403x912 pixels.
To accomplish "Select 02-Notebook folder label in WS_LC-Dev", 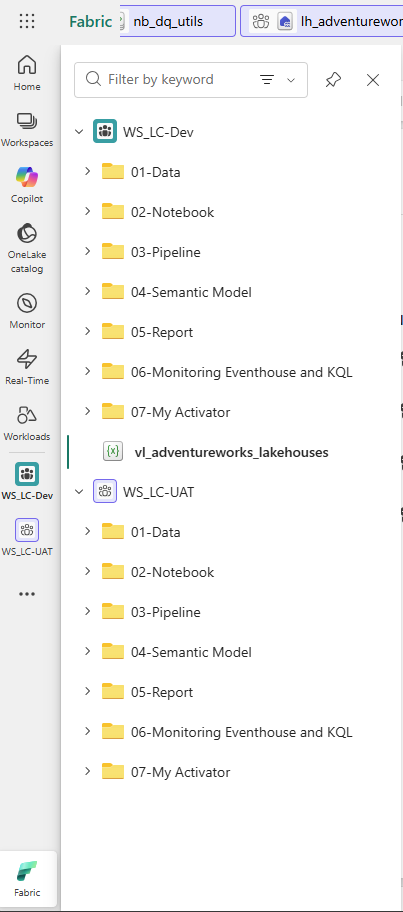I will click(x=173, y=212).
